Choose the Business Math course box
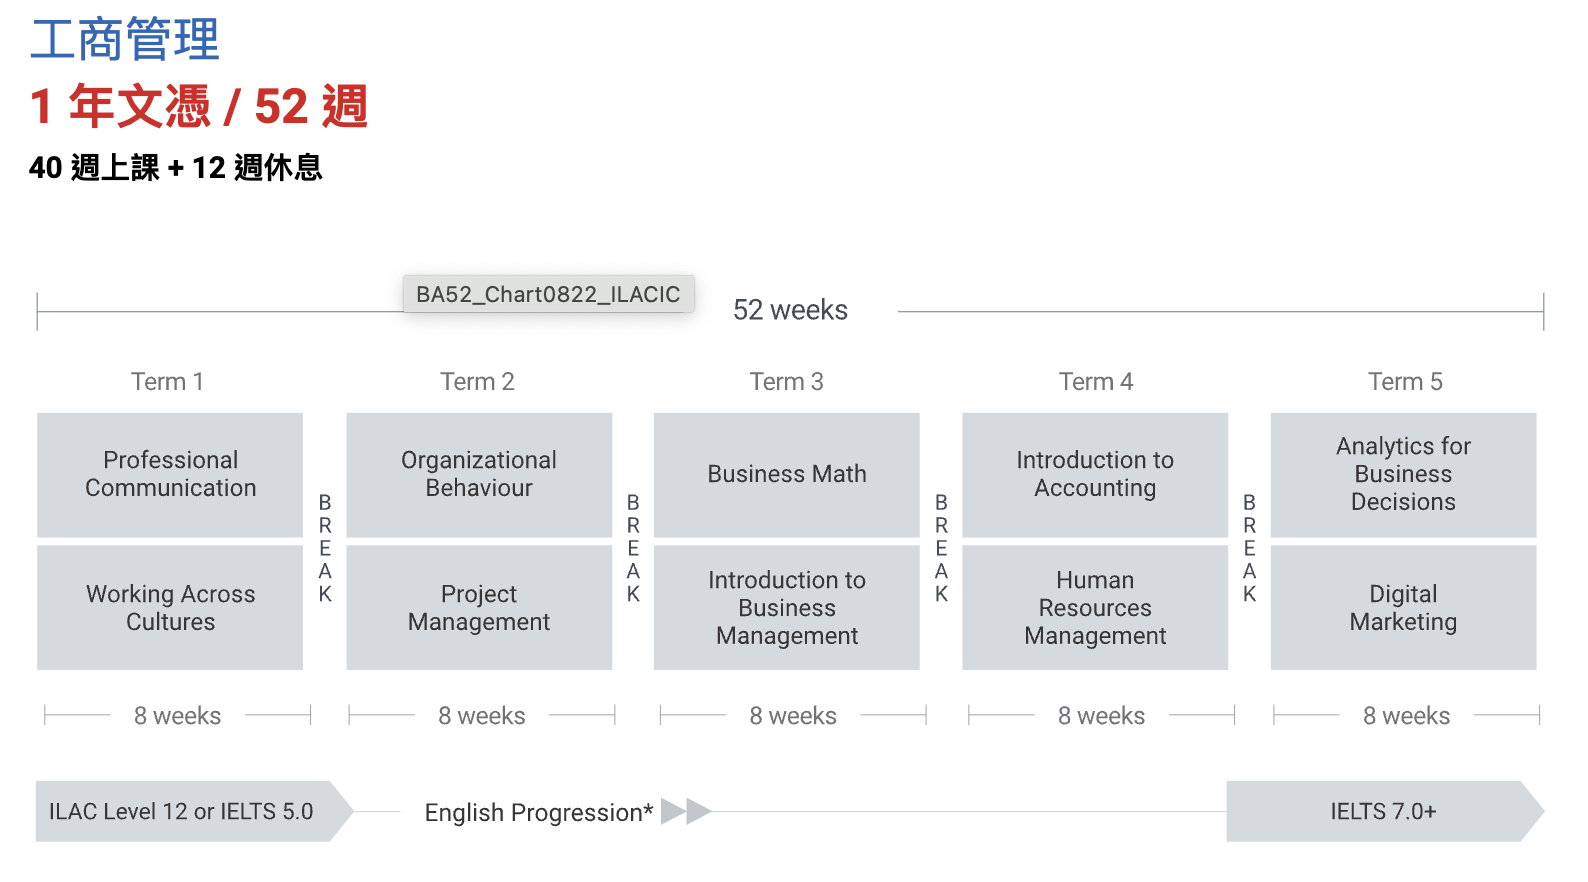The width and height of the screenshot is (1588, 882). (787, 475)
